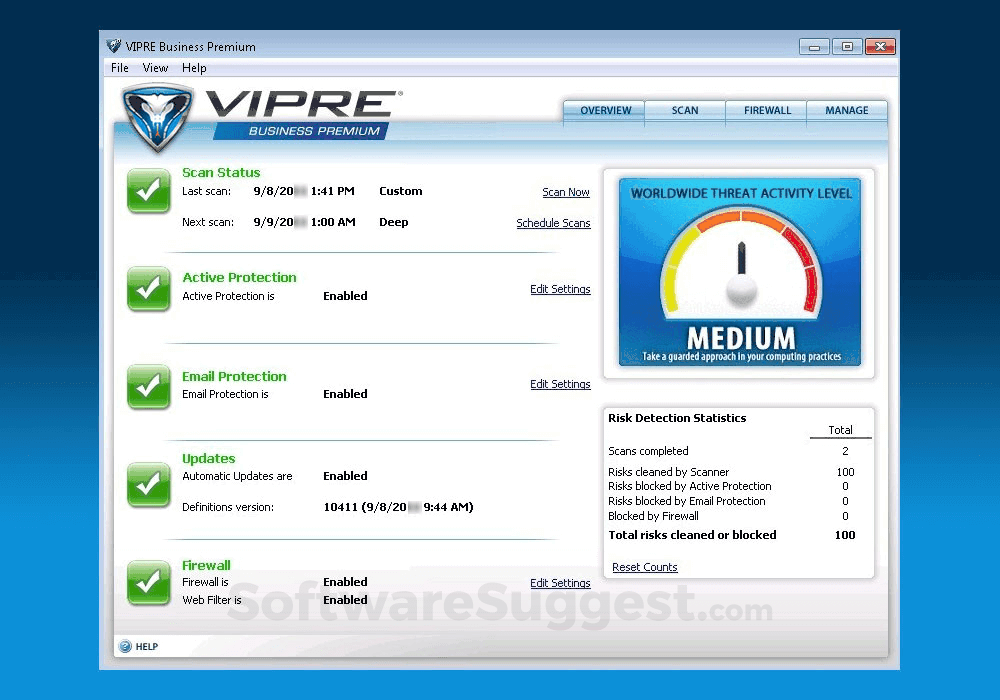Screen dimensions: 1000x700
Task: Open the Help menu
Action: pos(194,68)
